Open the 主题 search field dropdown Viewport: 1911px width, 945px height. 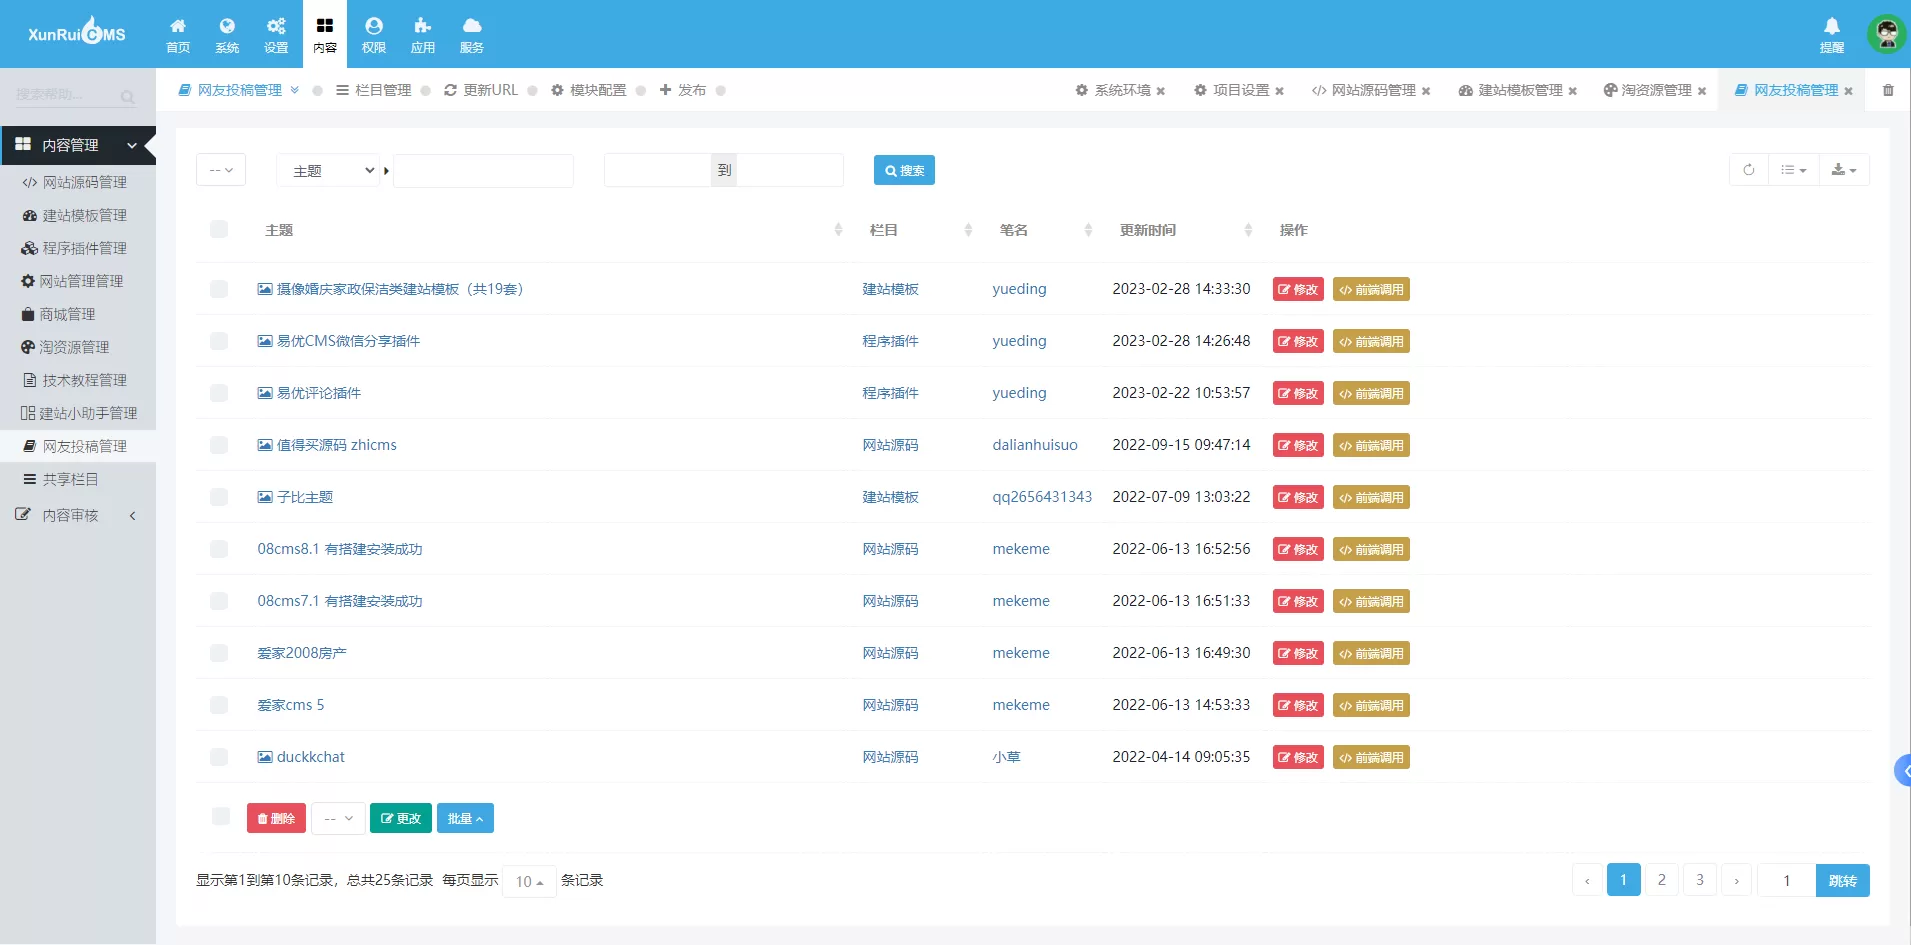[x=332, y=171]
